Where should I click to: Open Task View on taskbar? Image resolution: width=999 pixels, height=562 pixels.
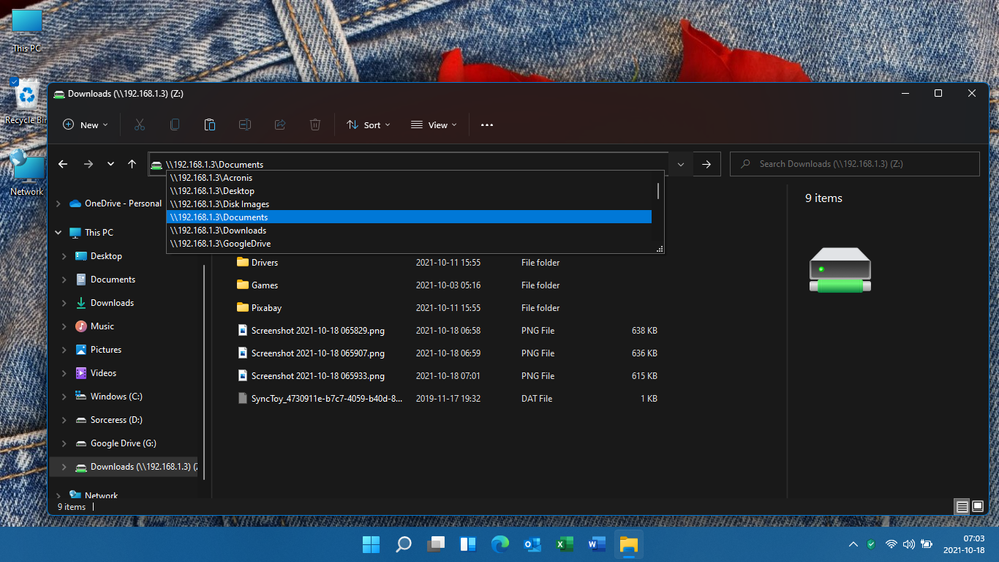point(436,544)
